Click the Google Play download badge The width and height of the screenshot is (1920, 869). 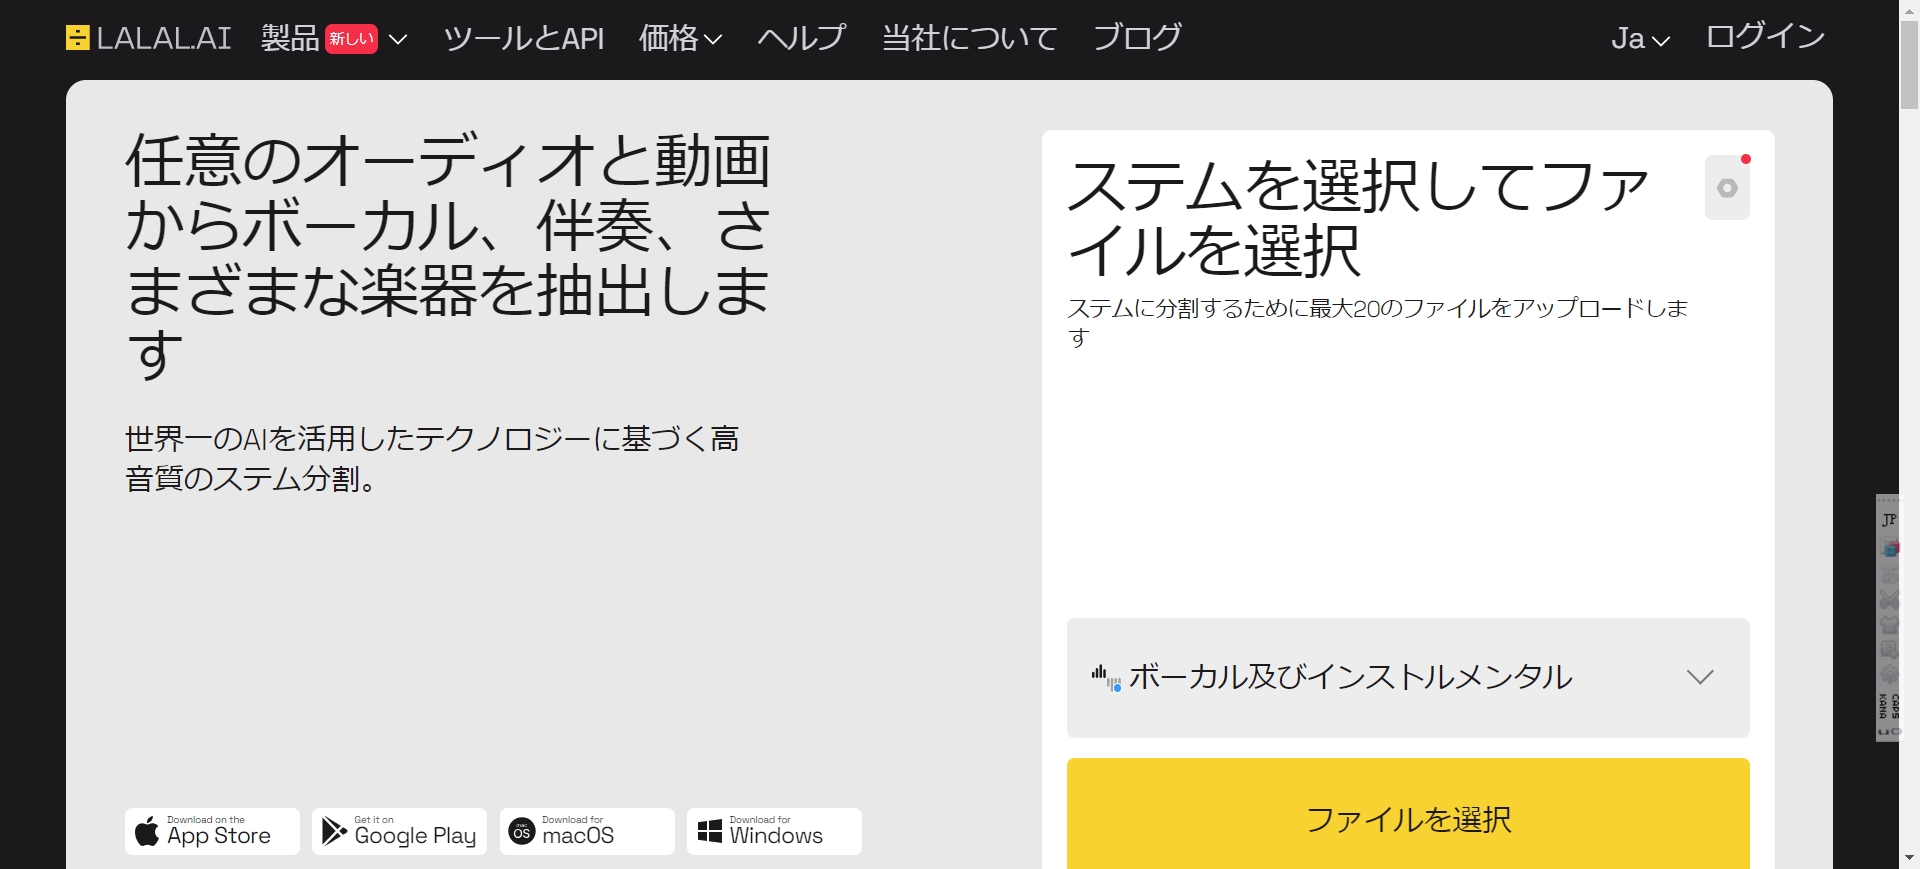click(x=399, y=831)
